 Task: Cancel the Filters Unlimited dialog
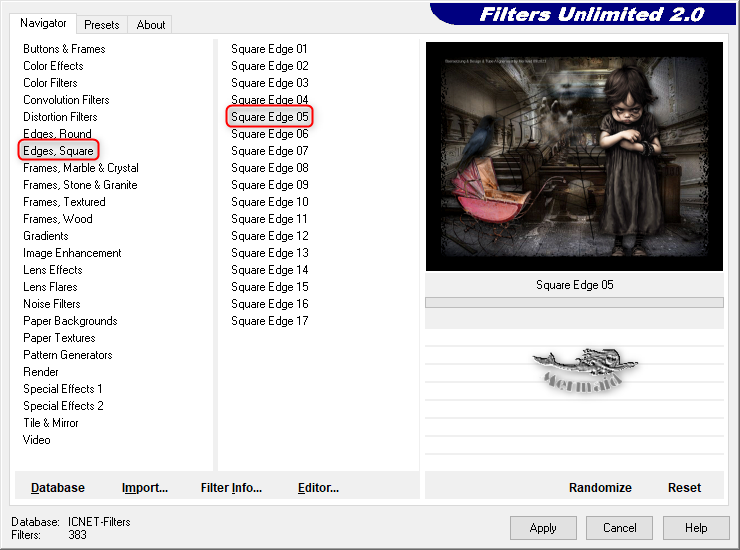(x=620, y=528)
